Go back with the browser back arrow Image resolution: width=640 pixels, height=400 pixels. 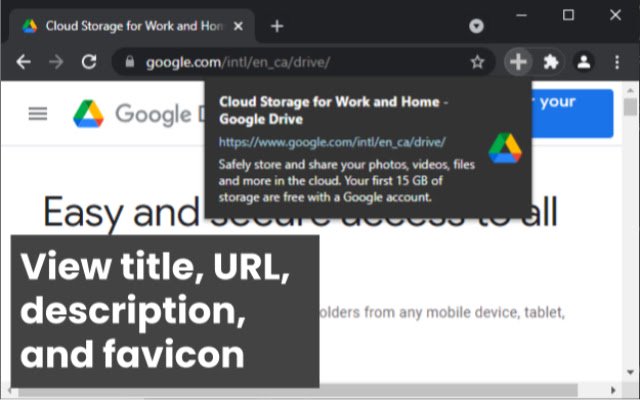(x=23, y=62)
